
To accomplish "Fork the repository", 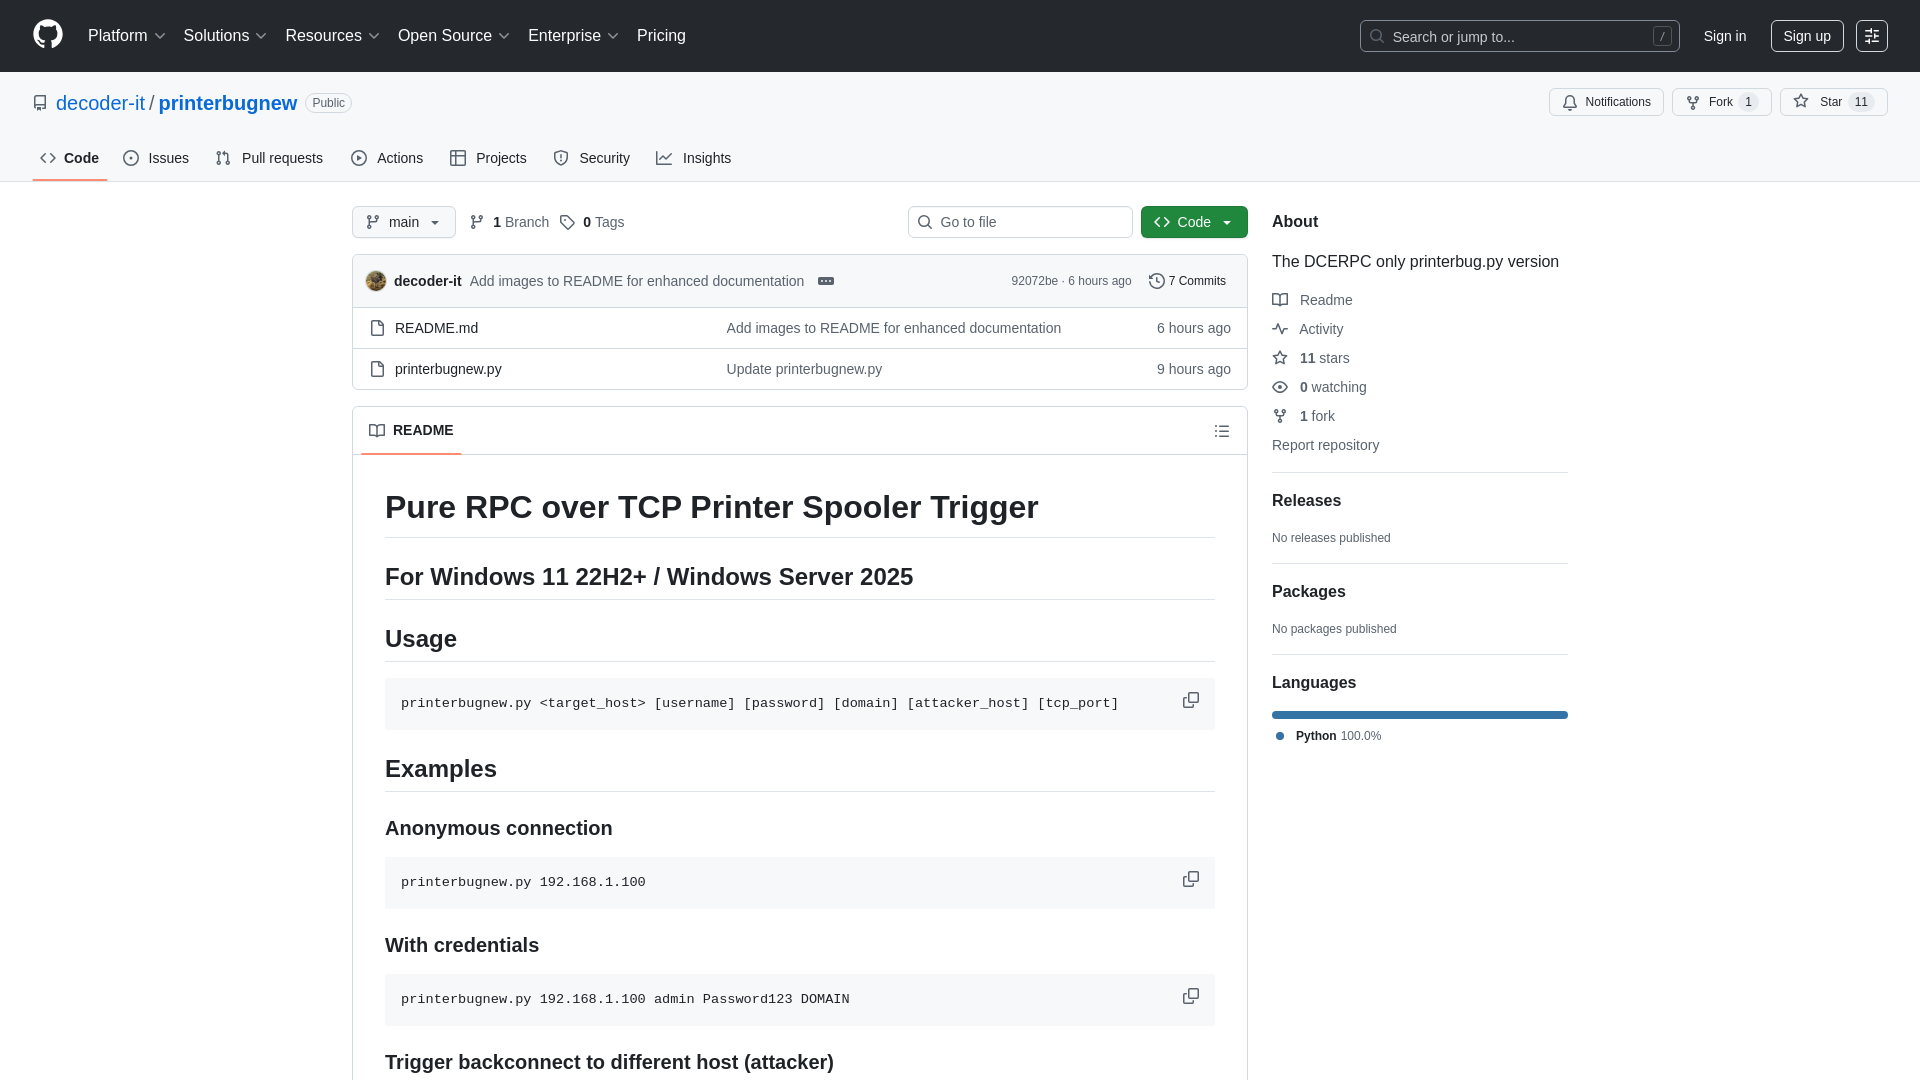I will [x=1713, y=101].
